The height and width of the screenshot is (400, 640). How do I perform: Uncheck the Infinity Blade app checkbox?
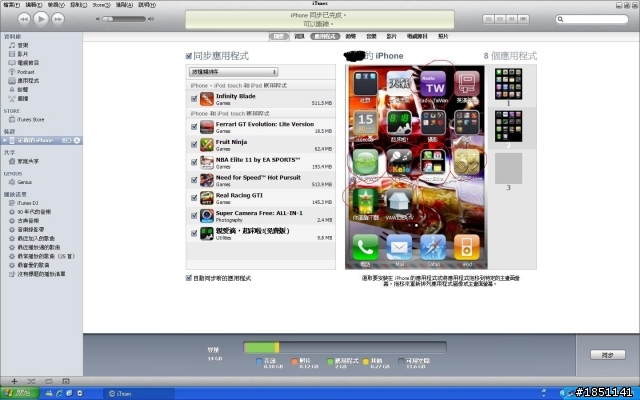click(194, 99)
